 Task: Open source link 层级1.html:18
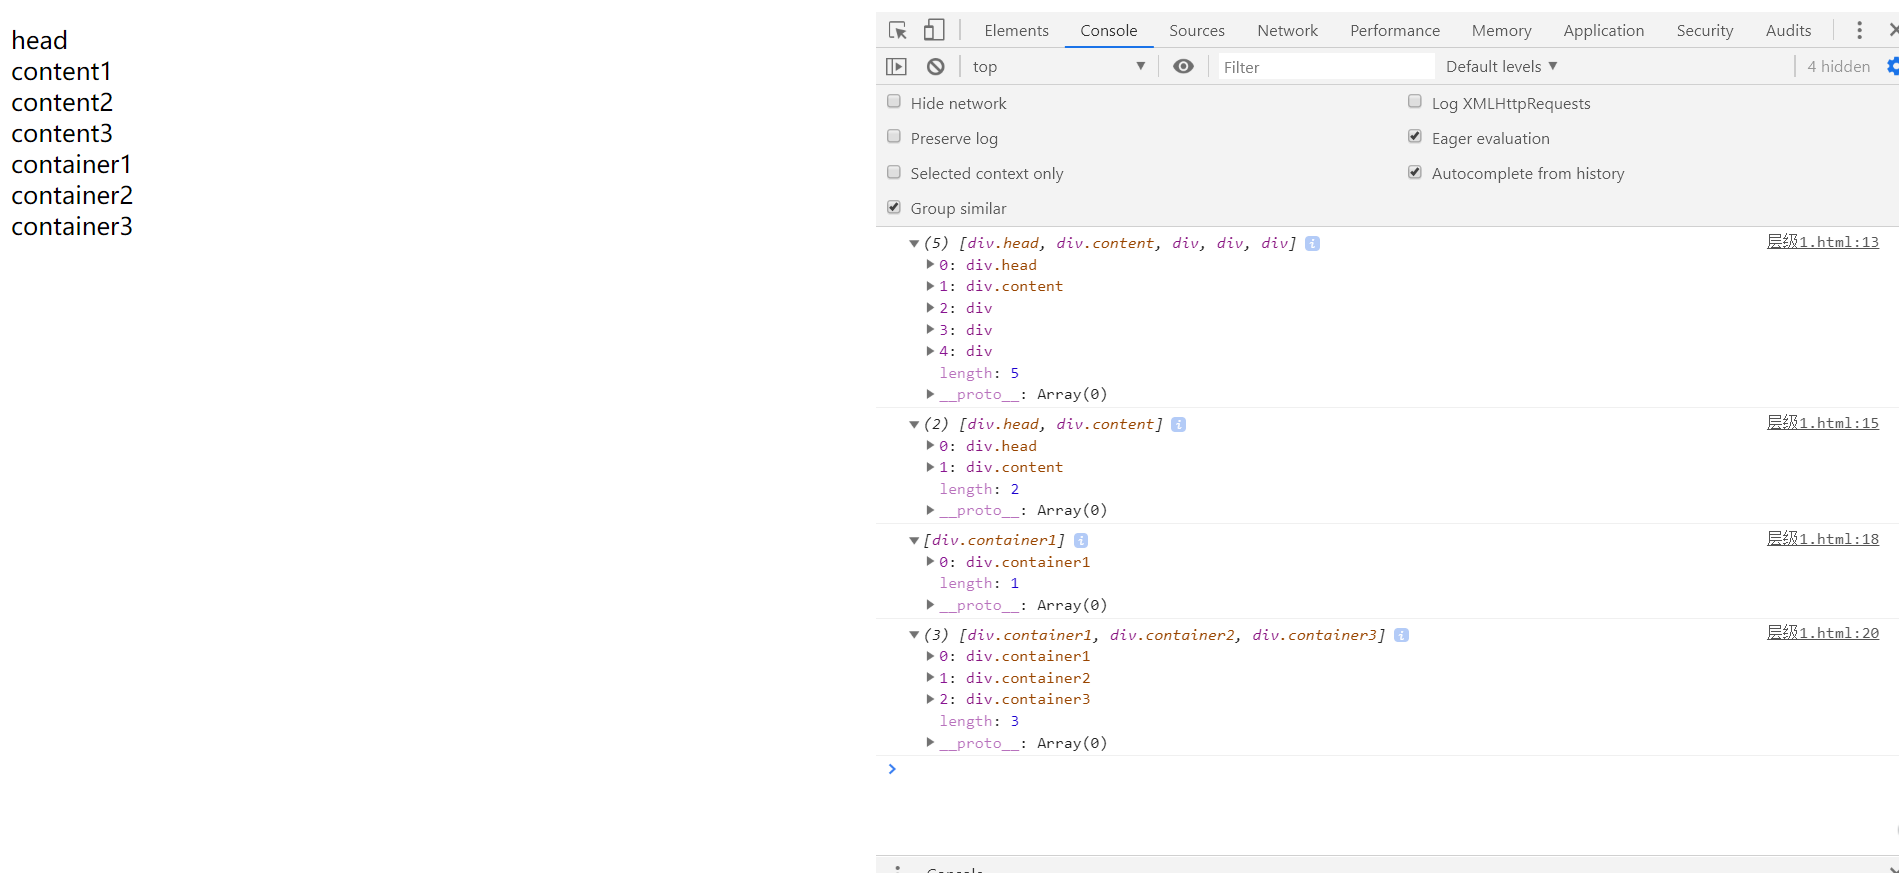[x=1822, y=539]
